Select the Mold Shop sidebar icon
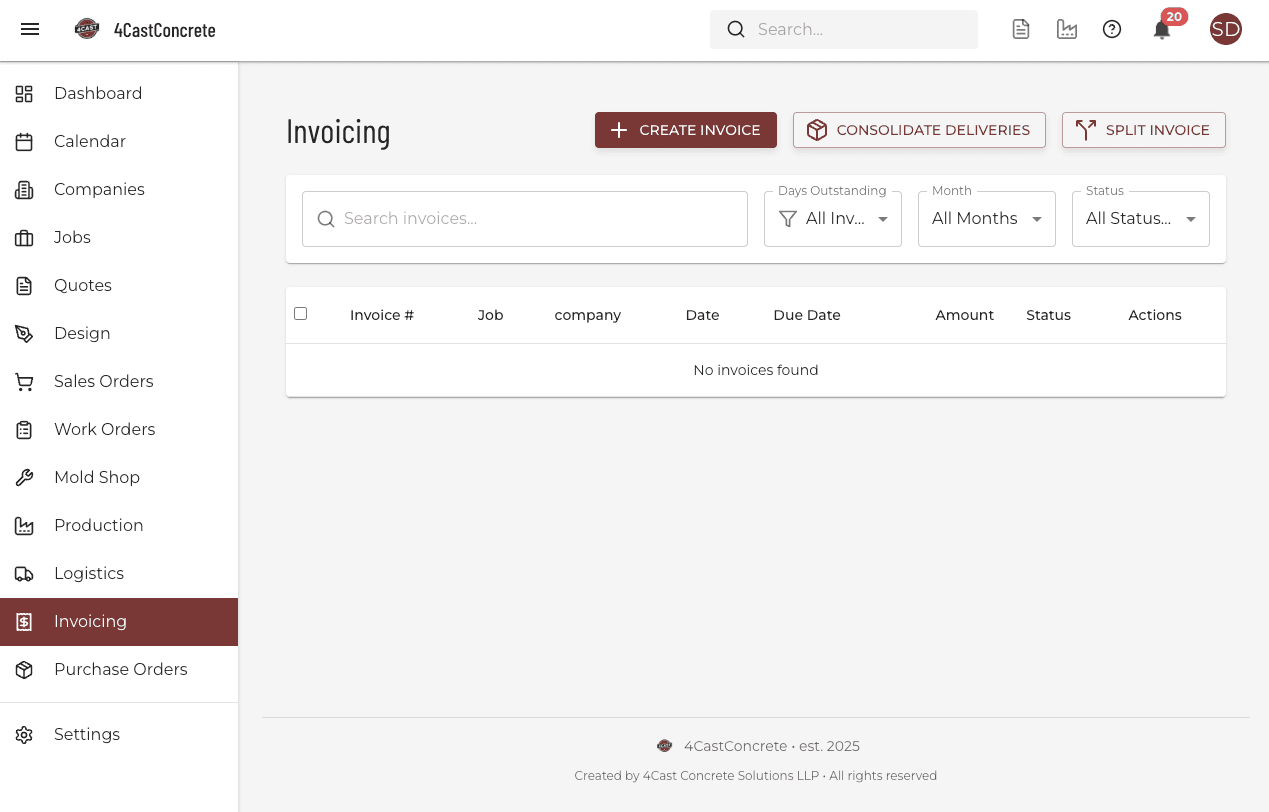The width and height of the screenshot is (1269, 812). [x=24, y=477]
